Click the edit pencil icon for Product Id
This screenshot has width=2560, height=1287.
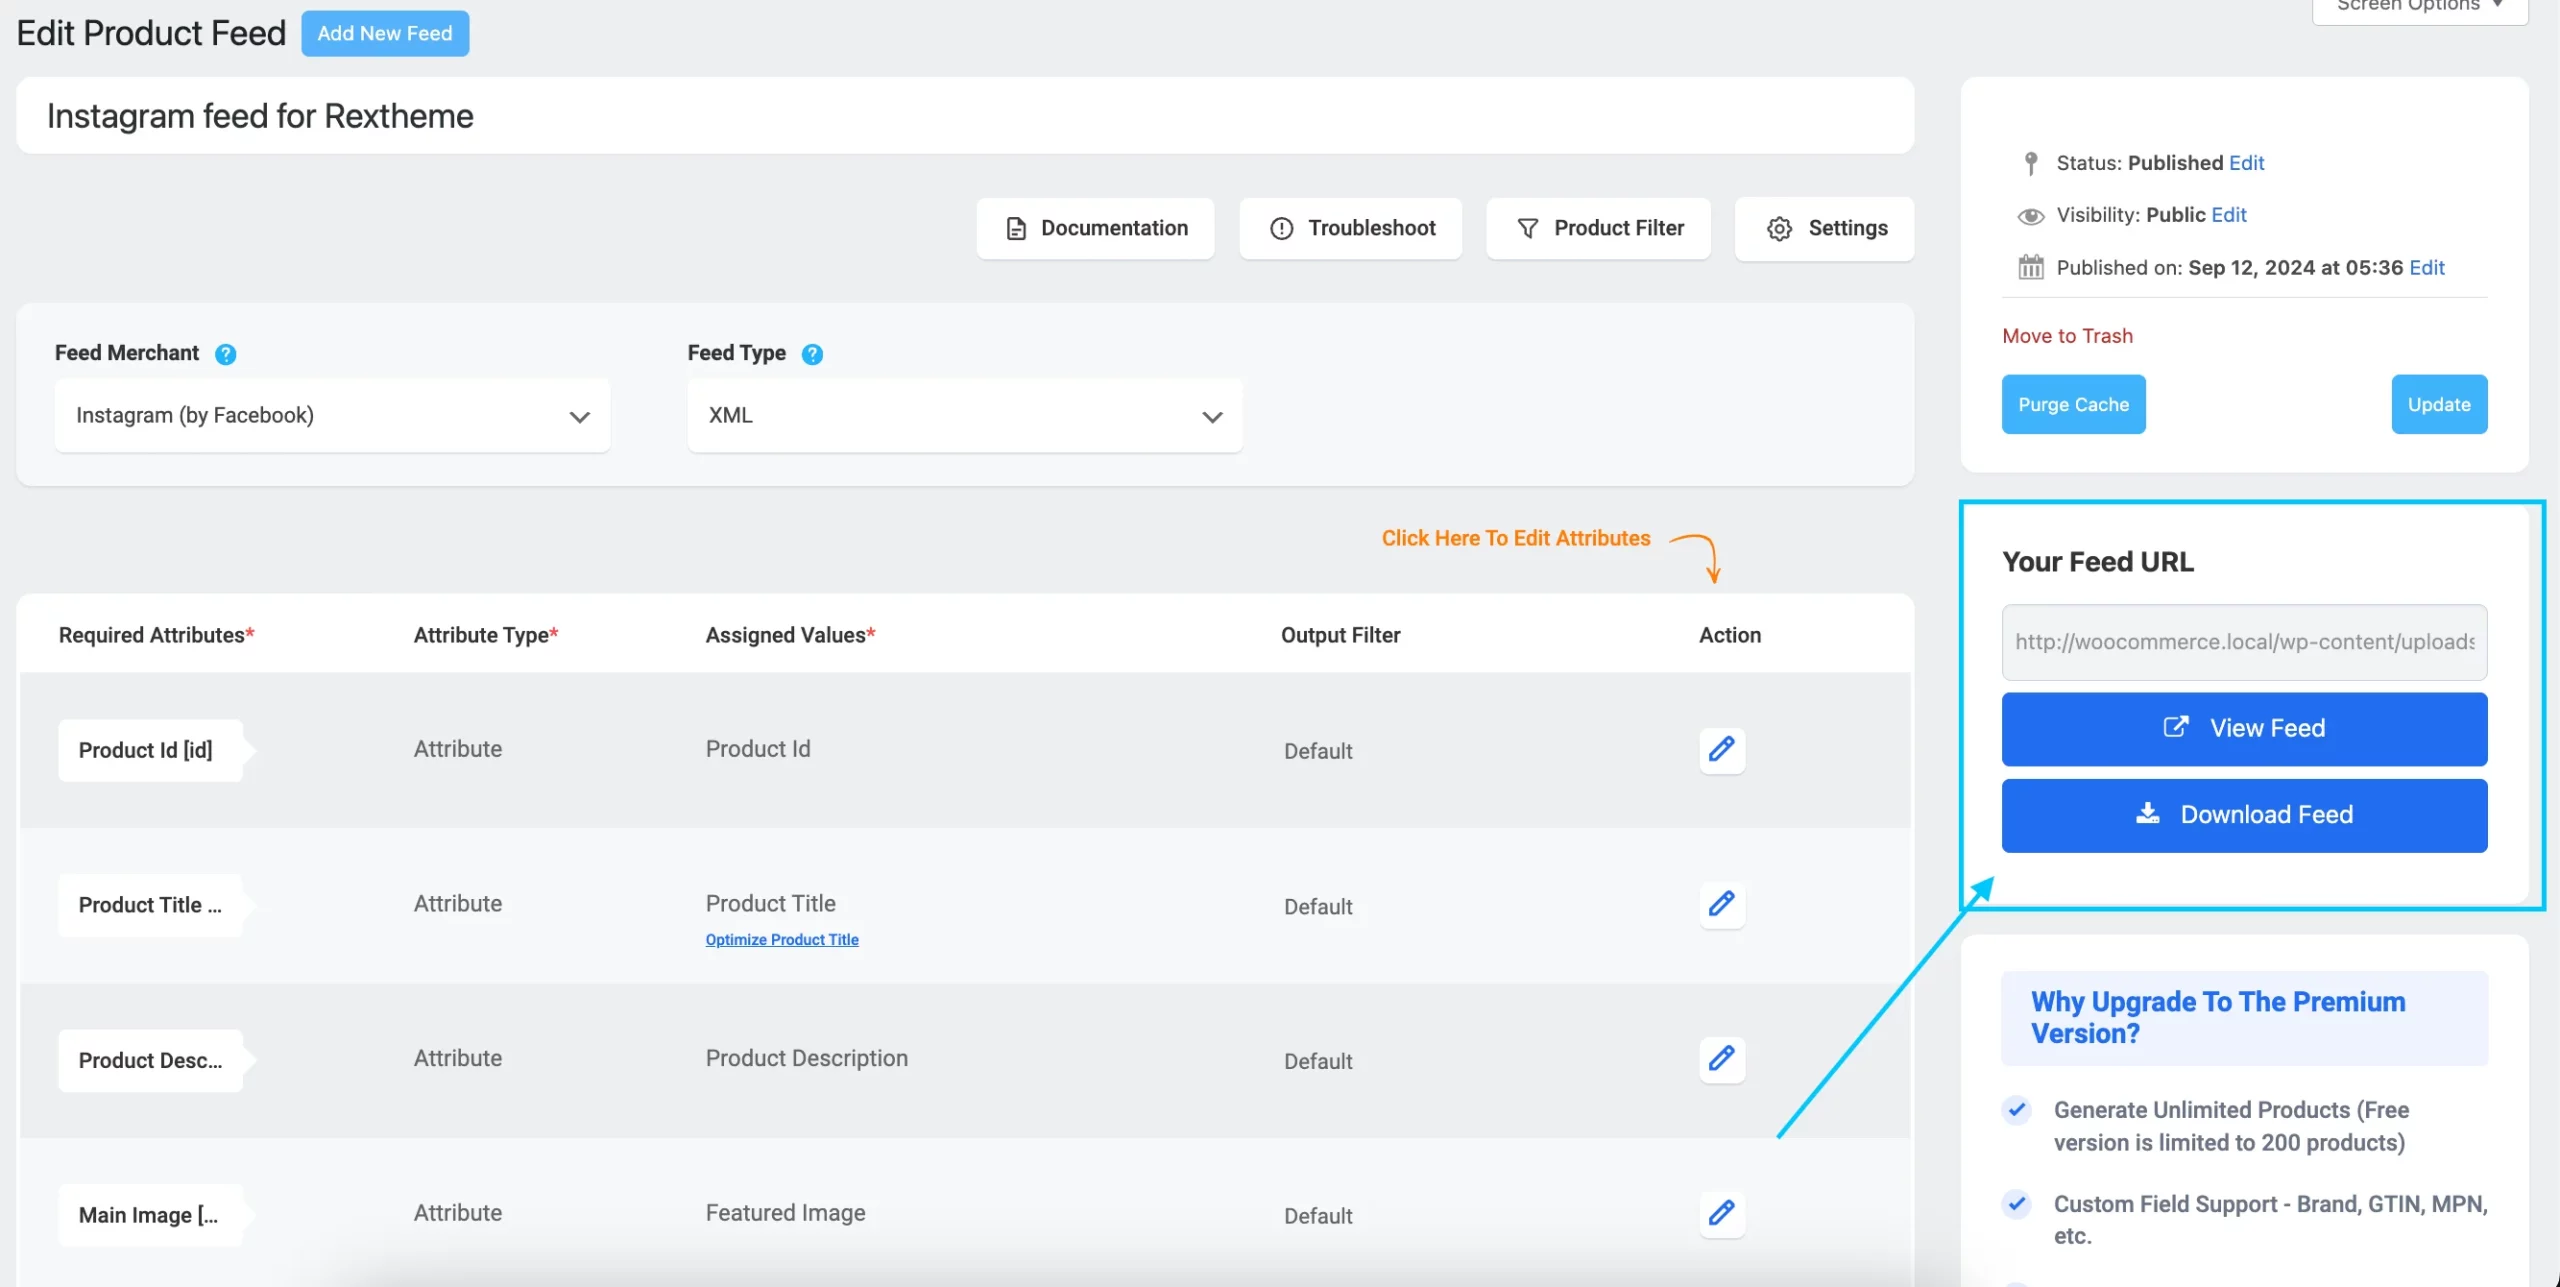tap(1723, 749)
